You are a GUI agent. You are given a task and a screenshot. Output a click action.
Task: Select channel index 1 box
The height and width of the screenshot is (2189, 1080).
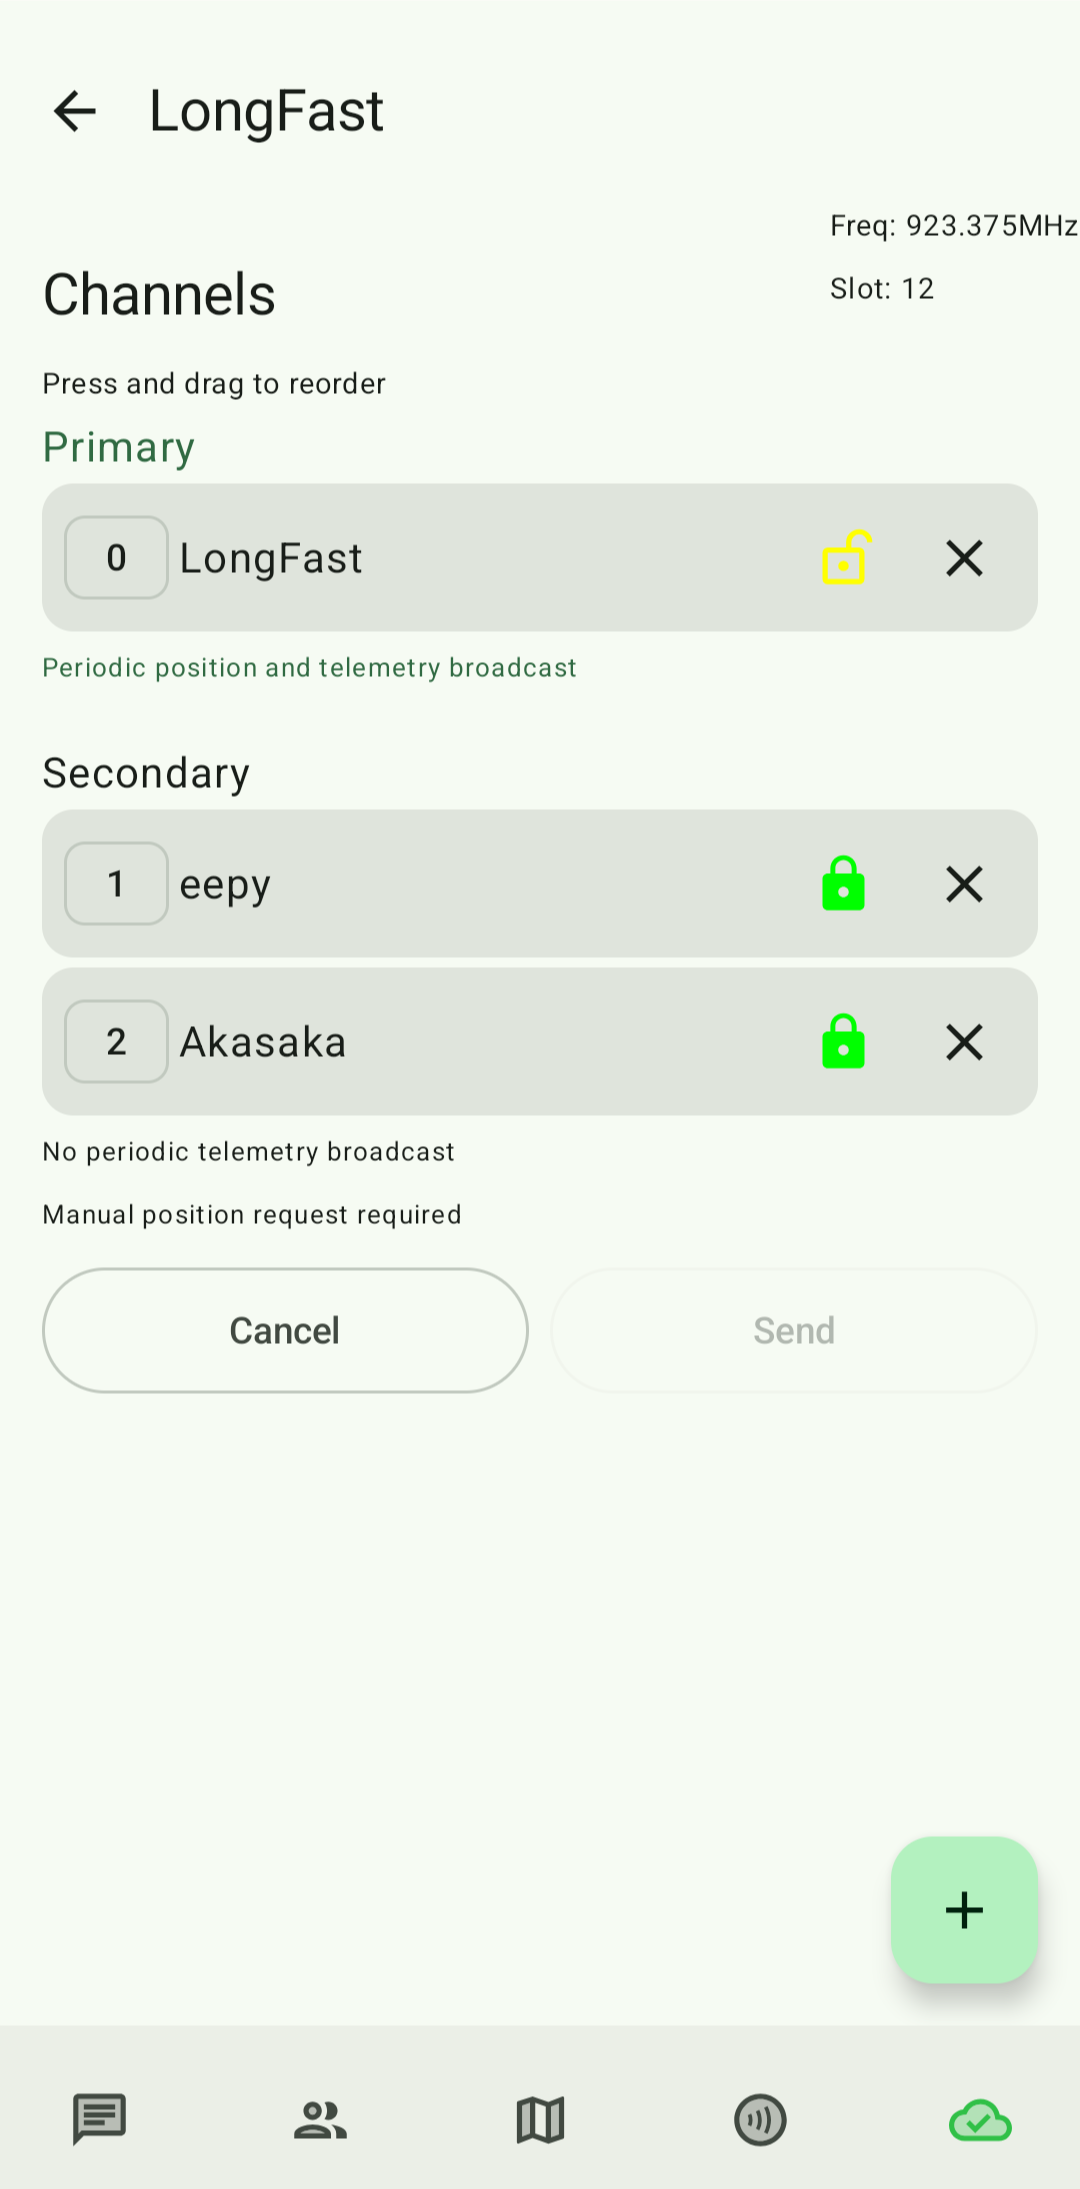point(116,883)
